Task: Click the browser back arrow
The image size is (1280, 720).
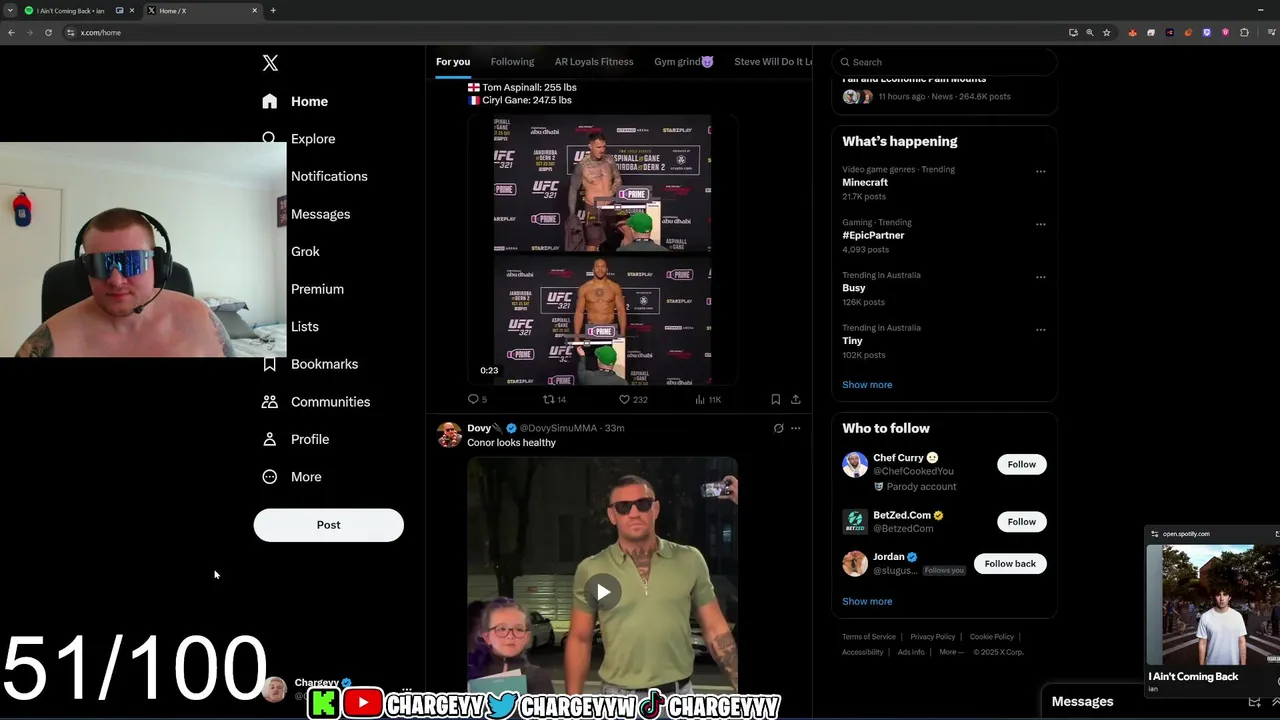Action: 11,32
